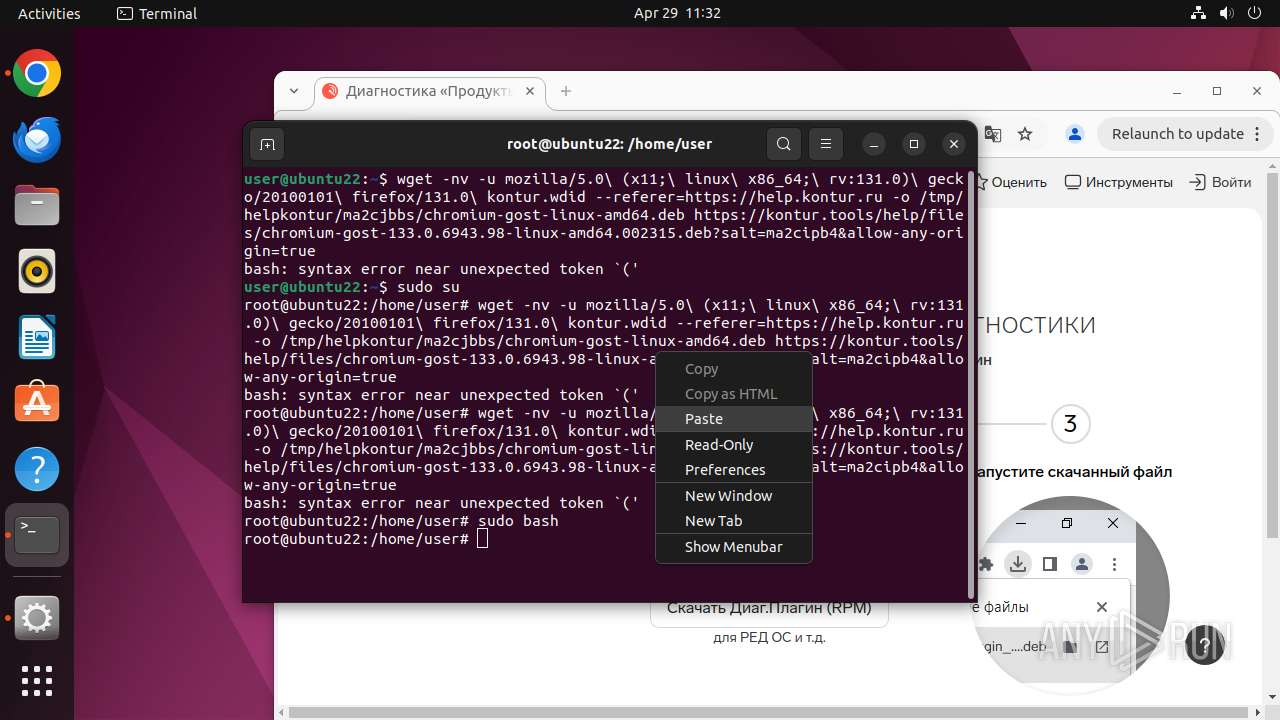Toggle Read-Only in the context menu
This screenshot has width=1280, height=720.
pyautogui.click(x=733, y=445)
